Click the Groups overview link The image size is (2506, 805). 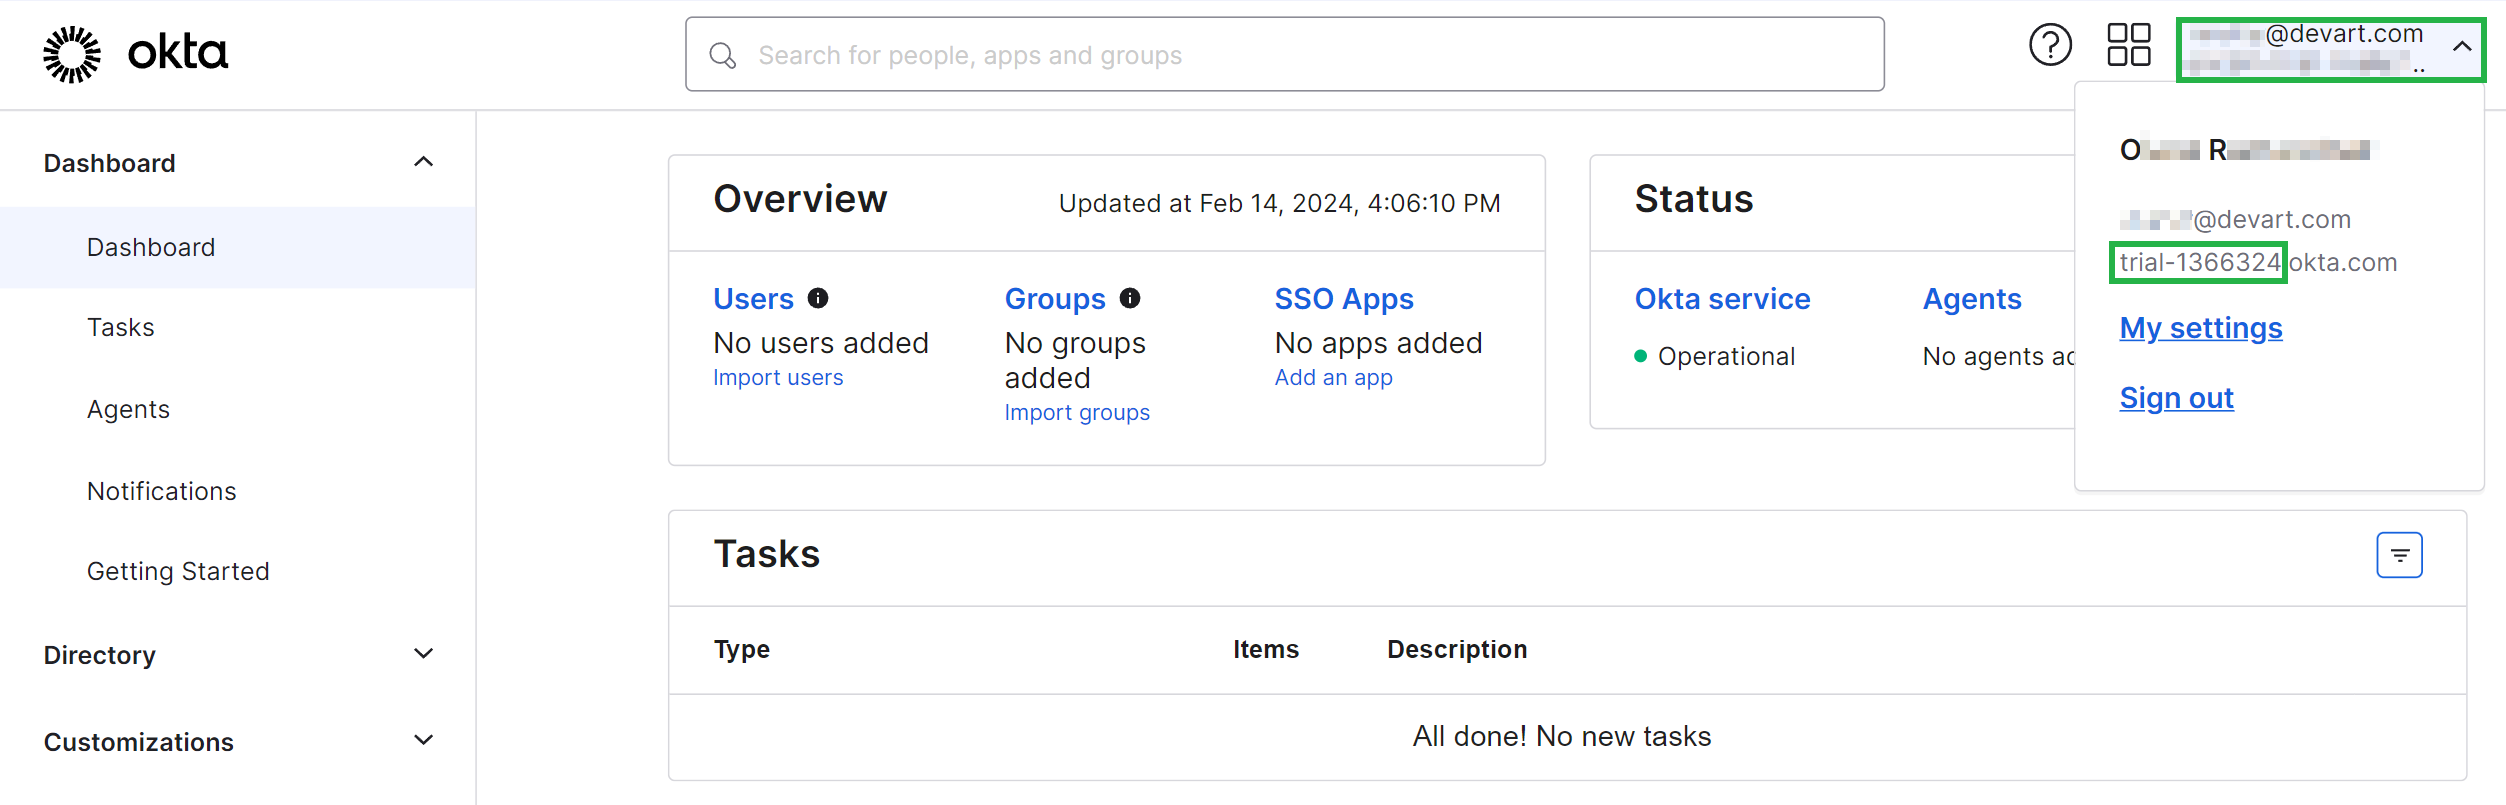1055,298
